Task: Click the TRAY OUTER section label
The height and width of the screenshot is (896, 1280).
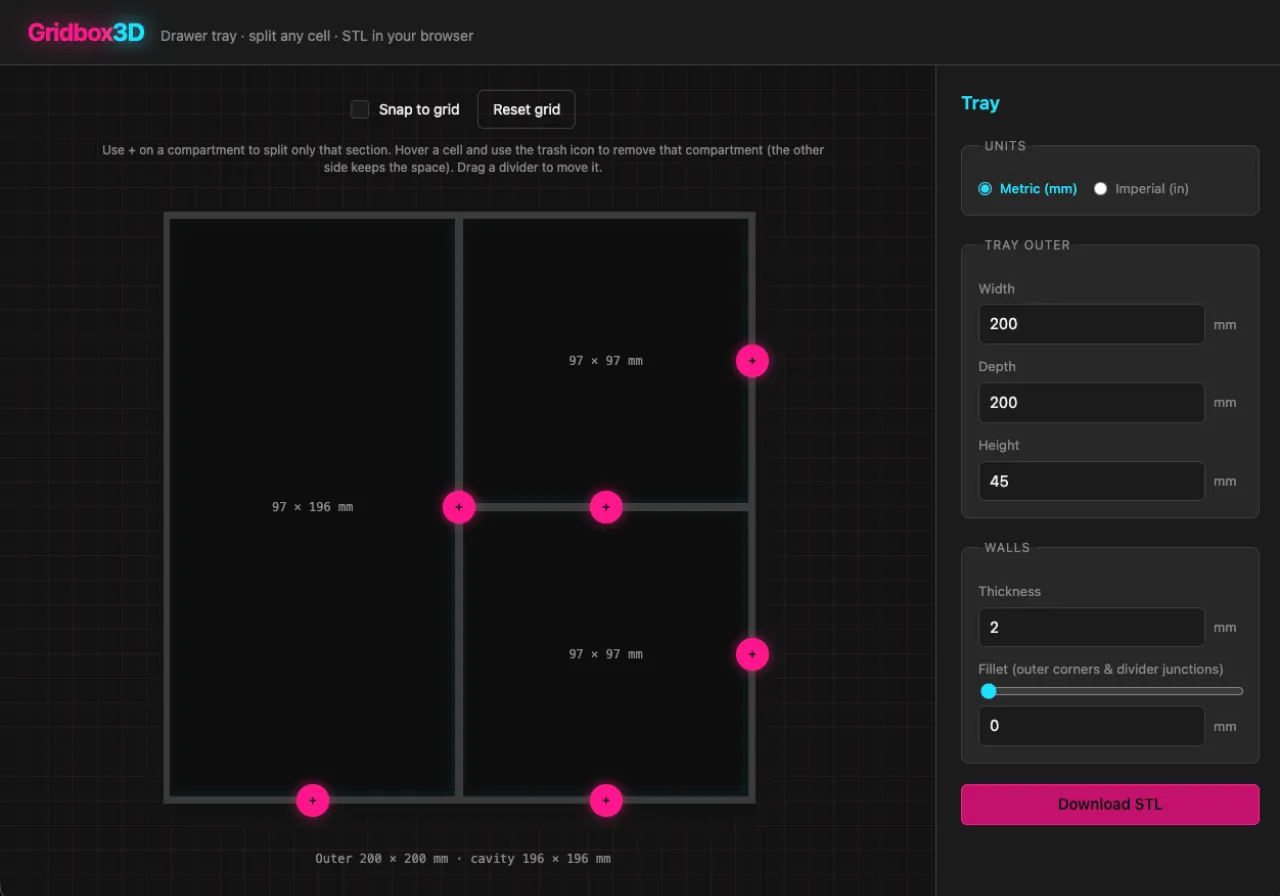Action: point(1027,245)
